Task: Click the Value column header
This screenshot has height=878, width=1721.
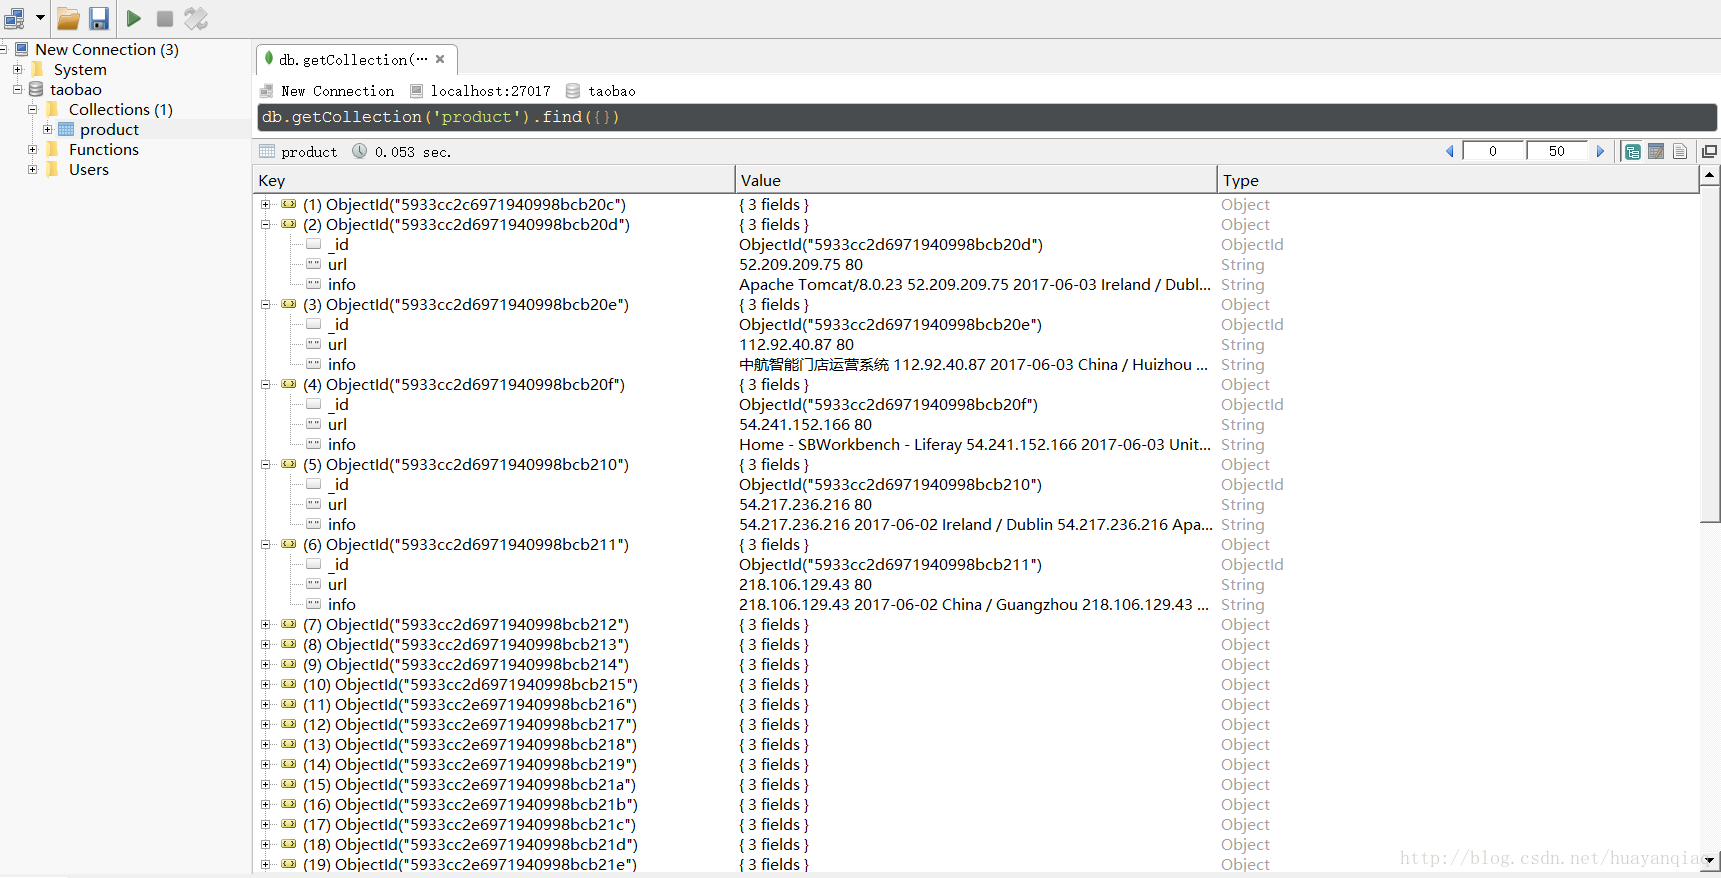Action: tap(976, 180)
